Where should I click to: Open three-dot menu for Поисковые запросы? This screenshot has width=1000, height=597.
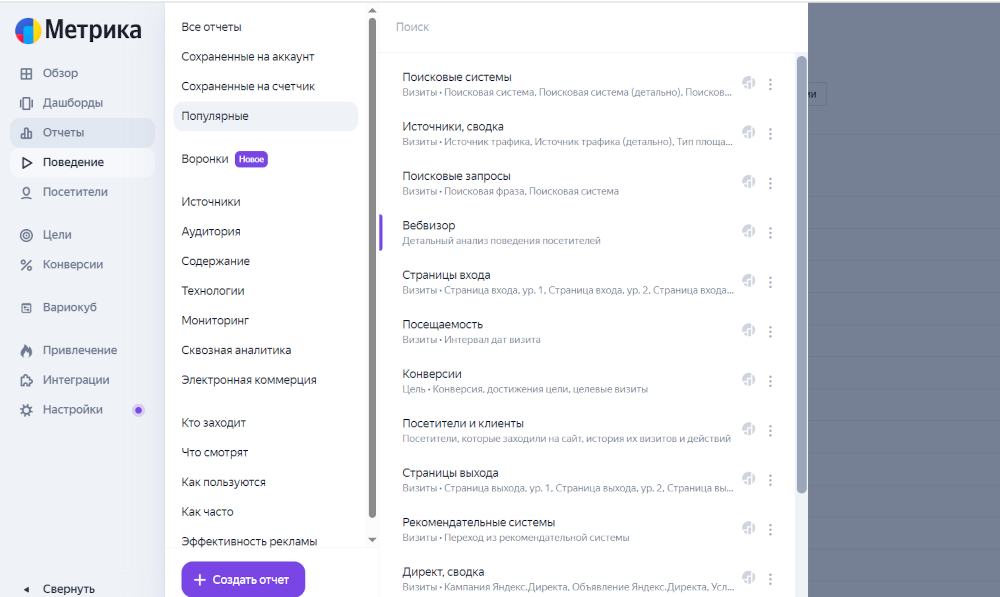point(770,183)
